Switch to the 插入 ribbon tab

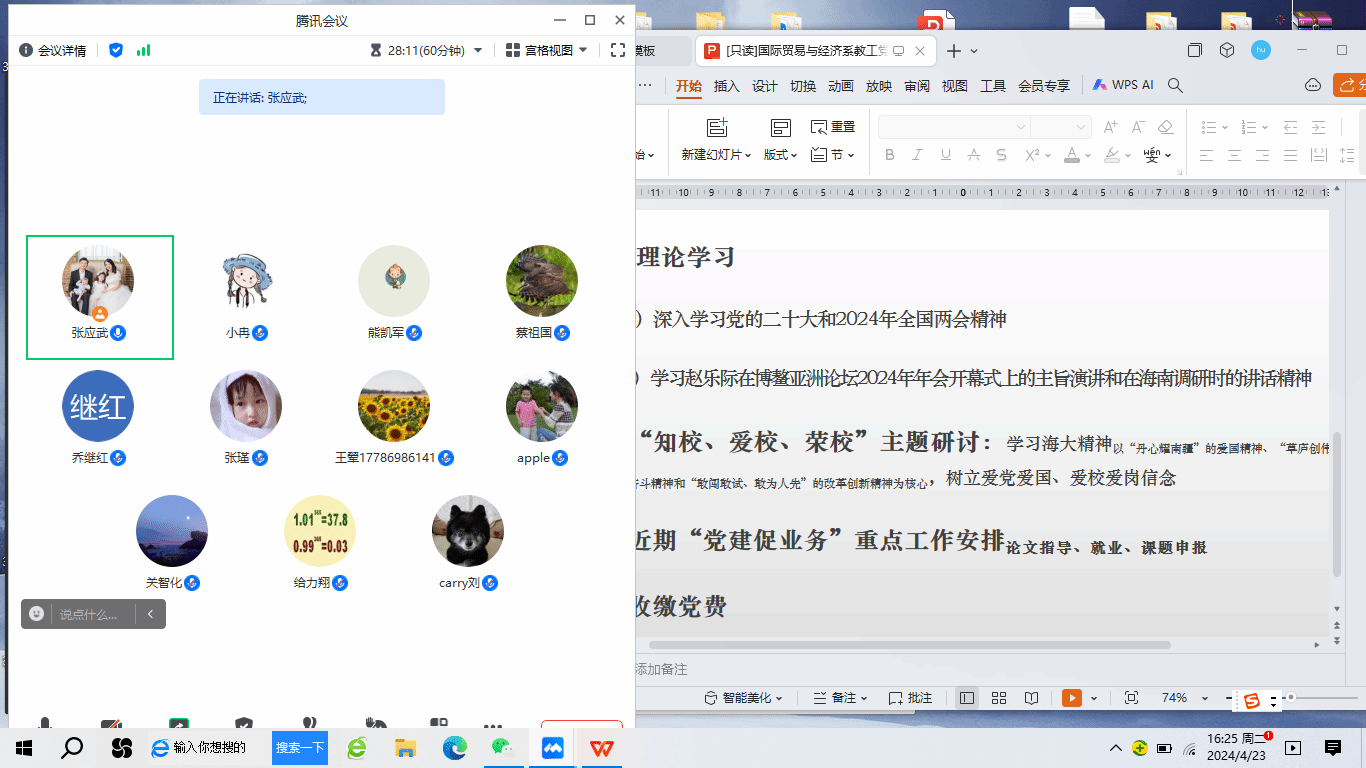tap(726, 86)
